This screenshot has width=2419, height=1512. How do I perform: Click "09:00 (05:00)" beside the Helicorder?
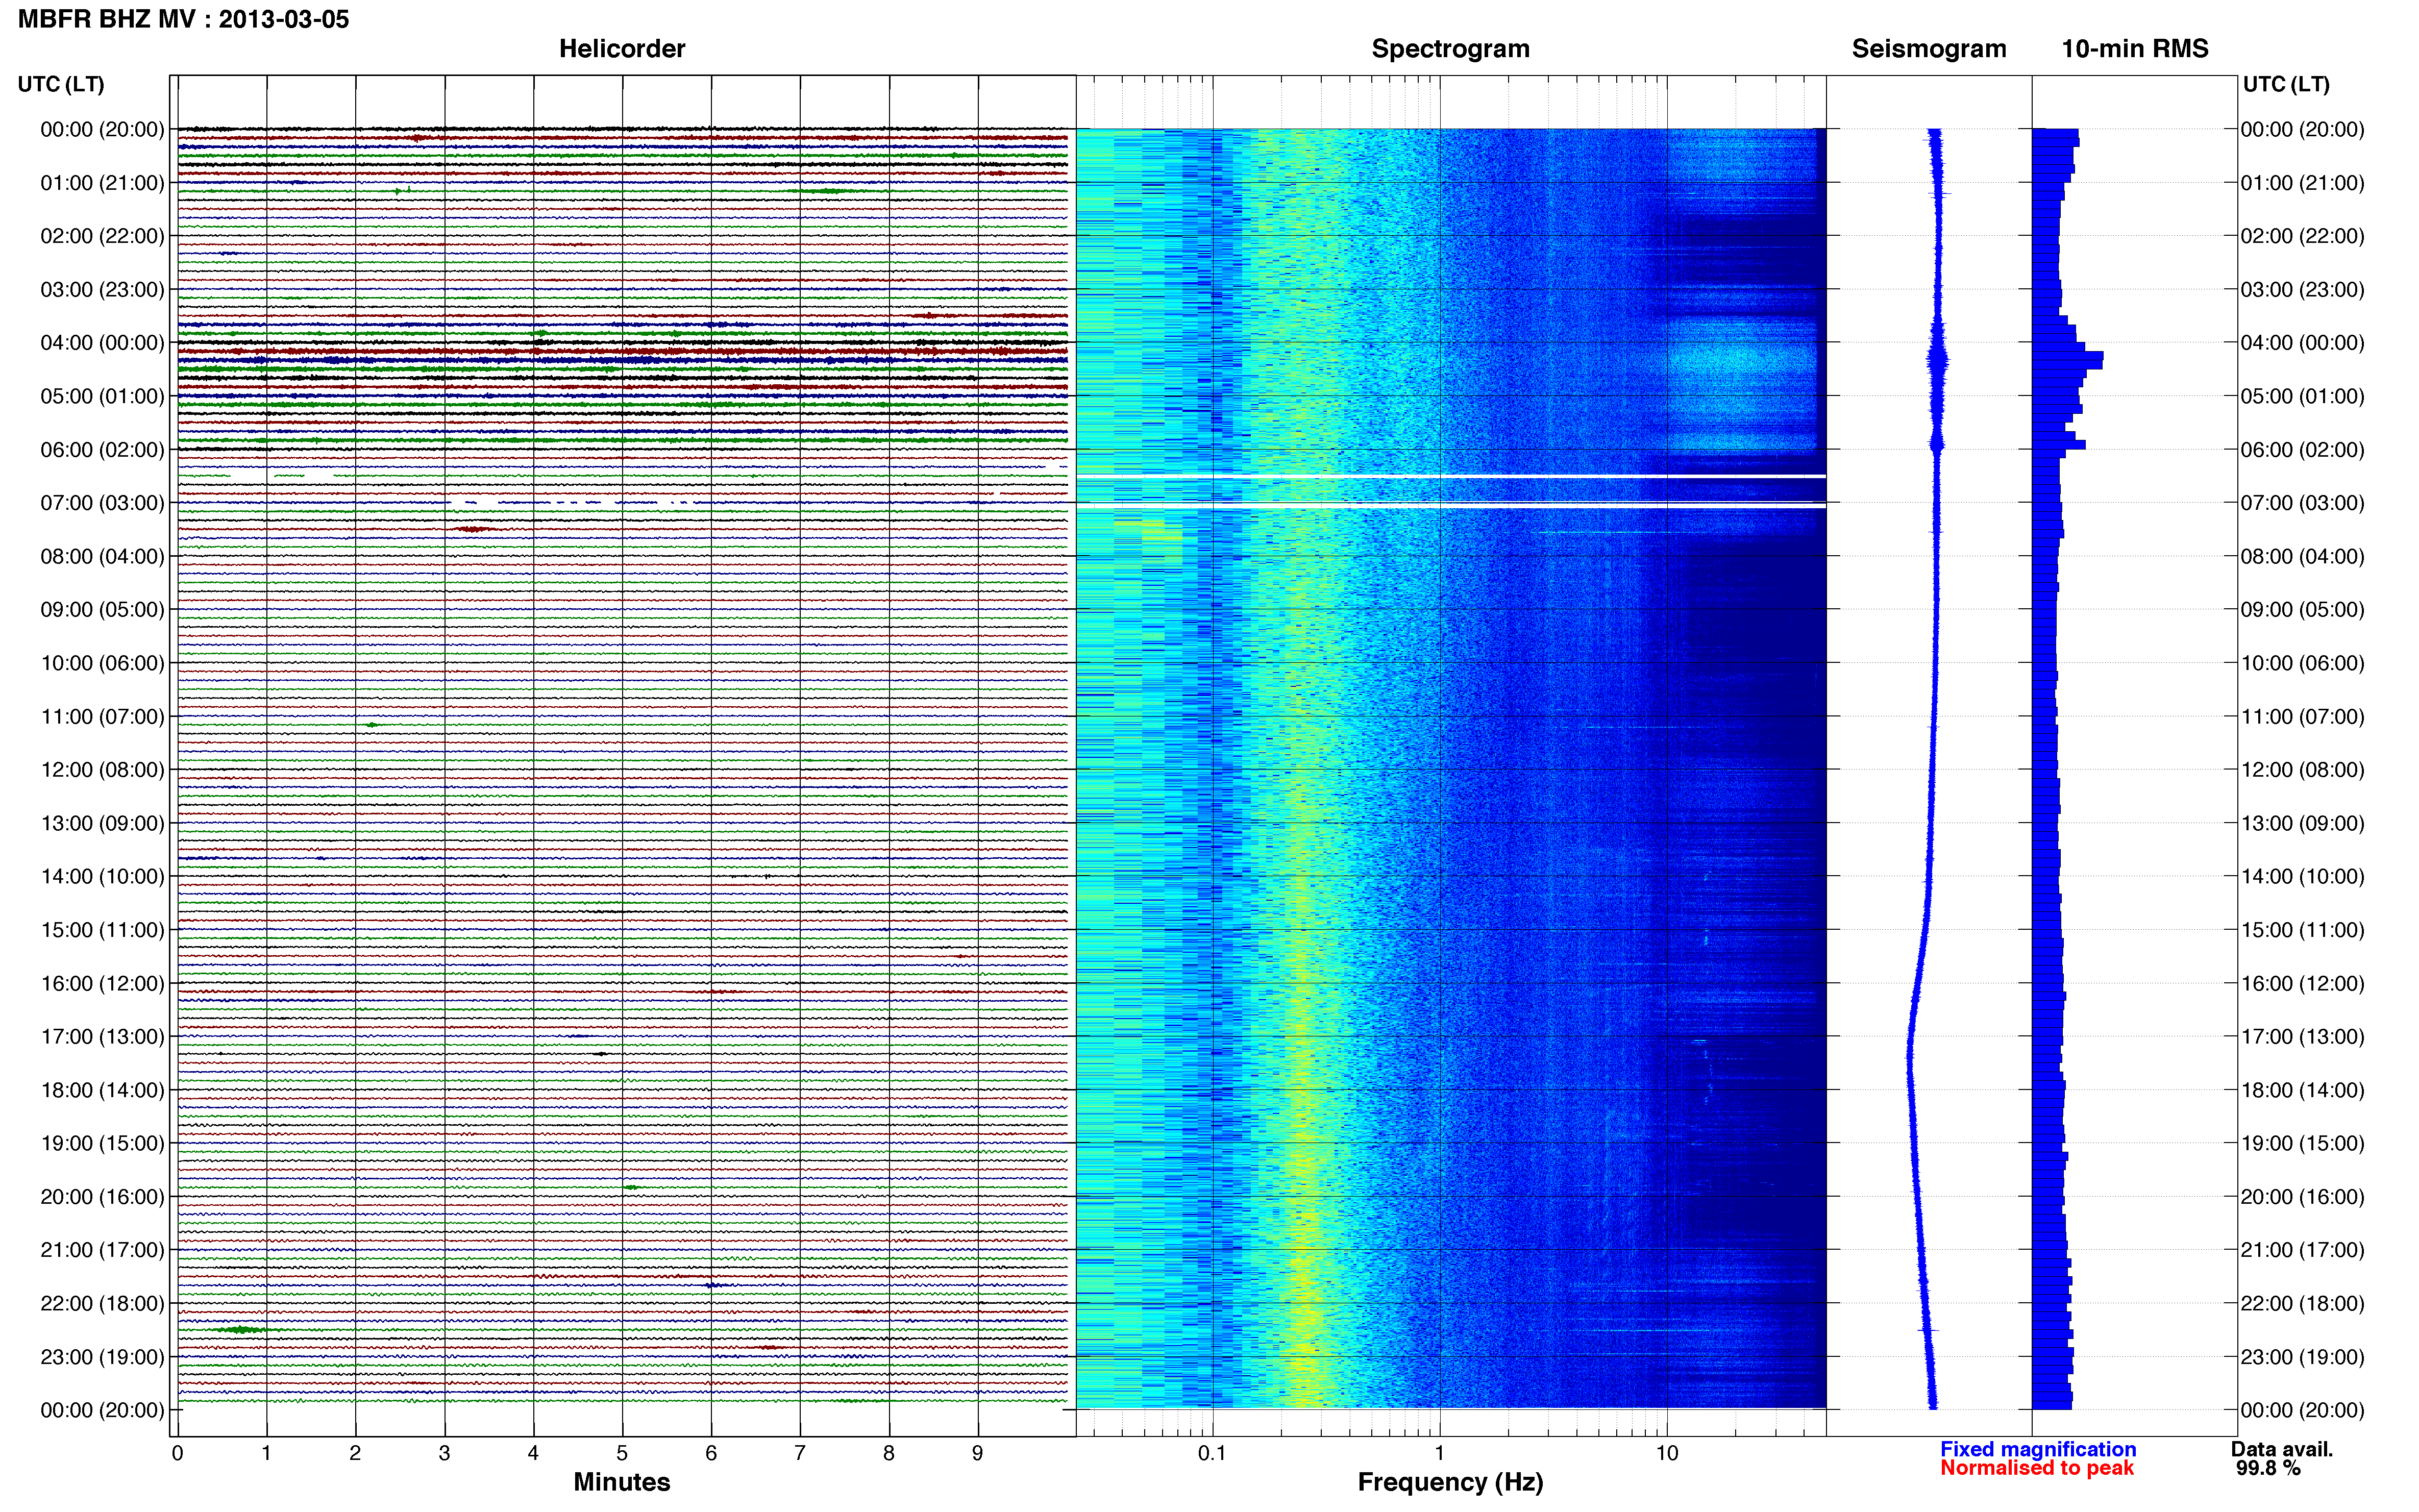102,610
